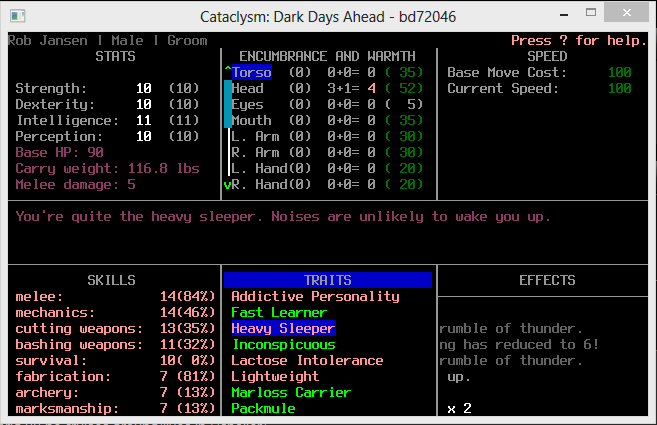Screen dimensions: 657x425
Task: Click the application icon in the title bar
Action: point(18,16)
